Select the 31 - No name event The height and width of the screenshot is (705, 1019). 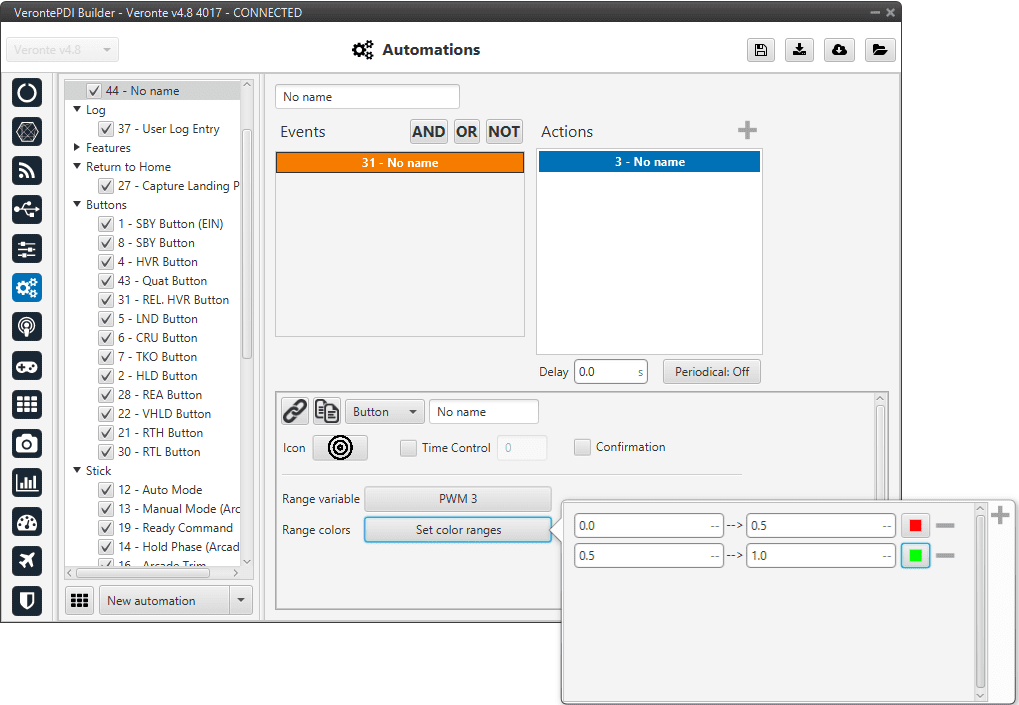point(399,163)
